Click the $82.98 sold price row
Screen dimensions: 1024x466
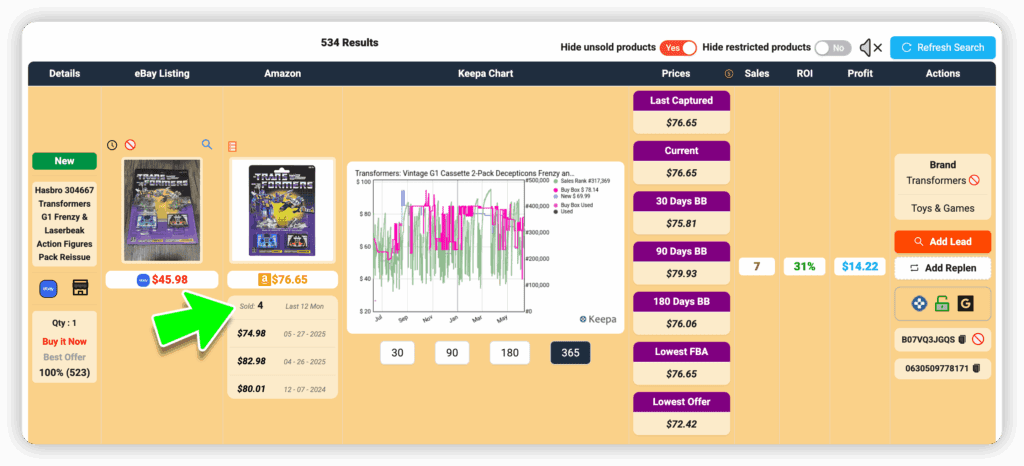click(282, 362)
